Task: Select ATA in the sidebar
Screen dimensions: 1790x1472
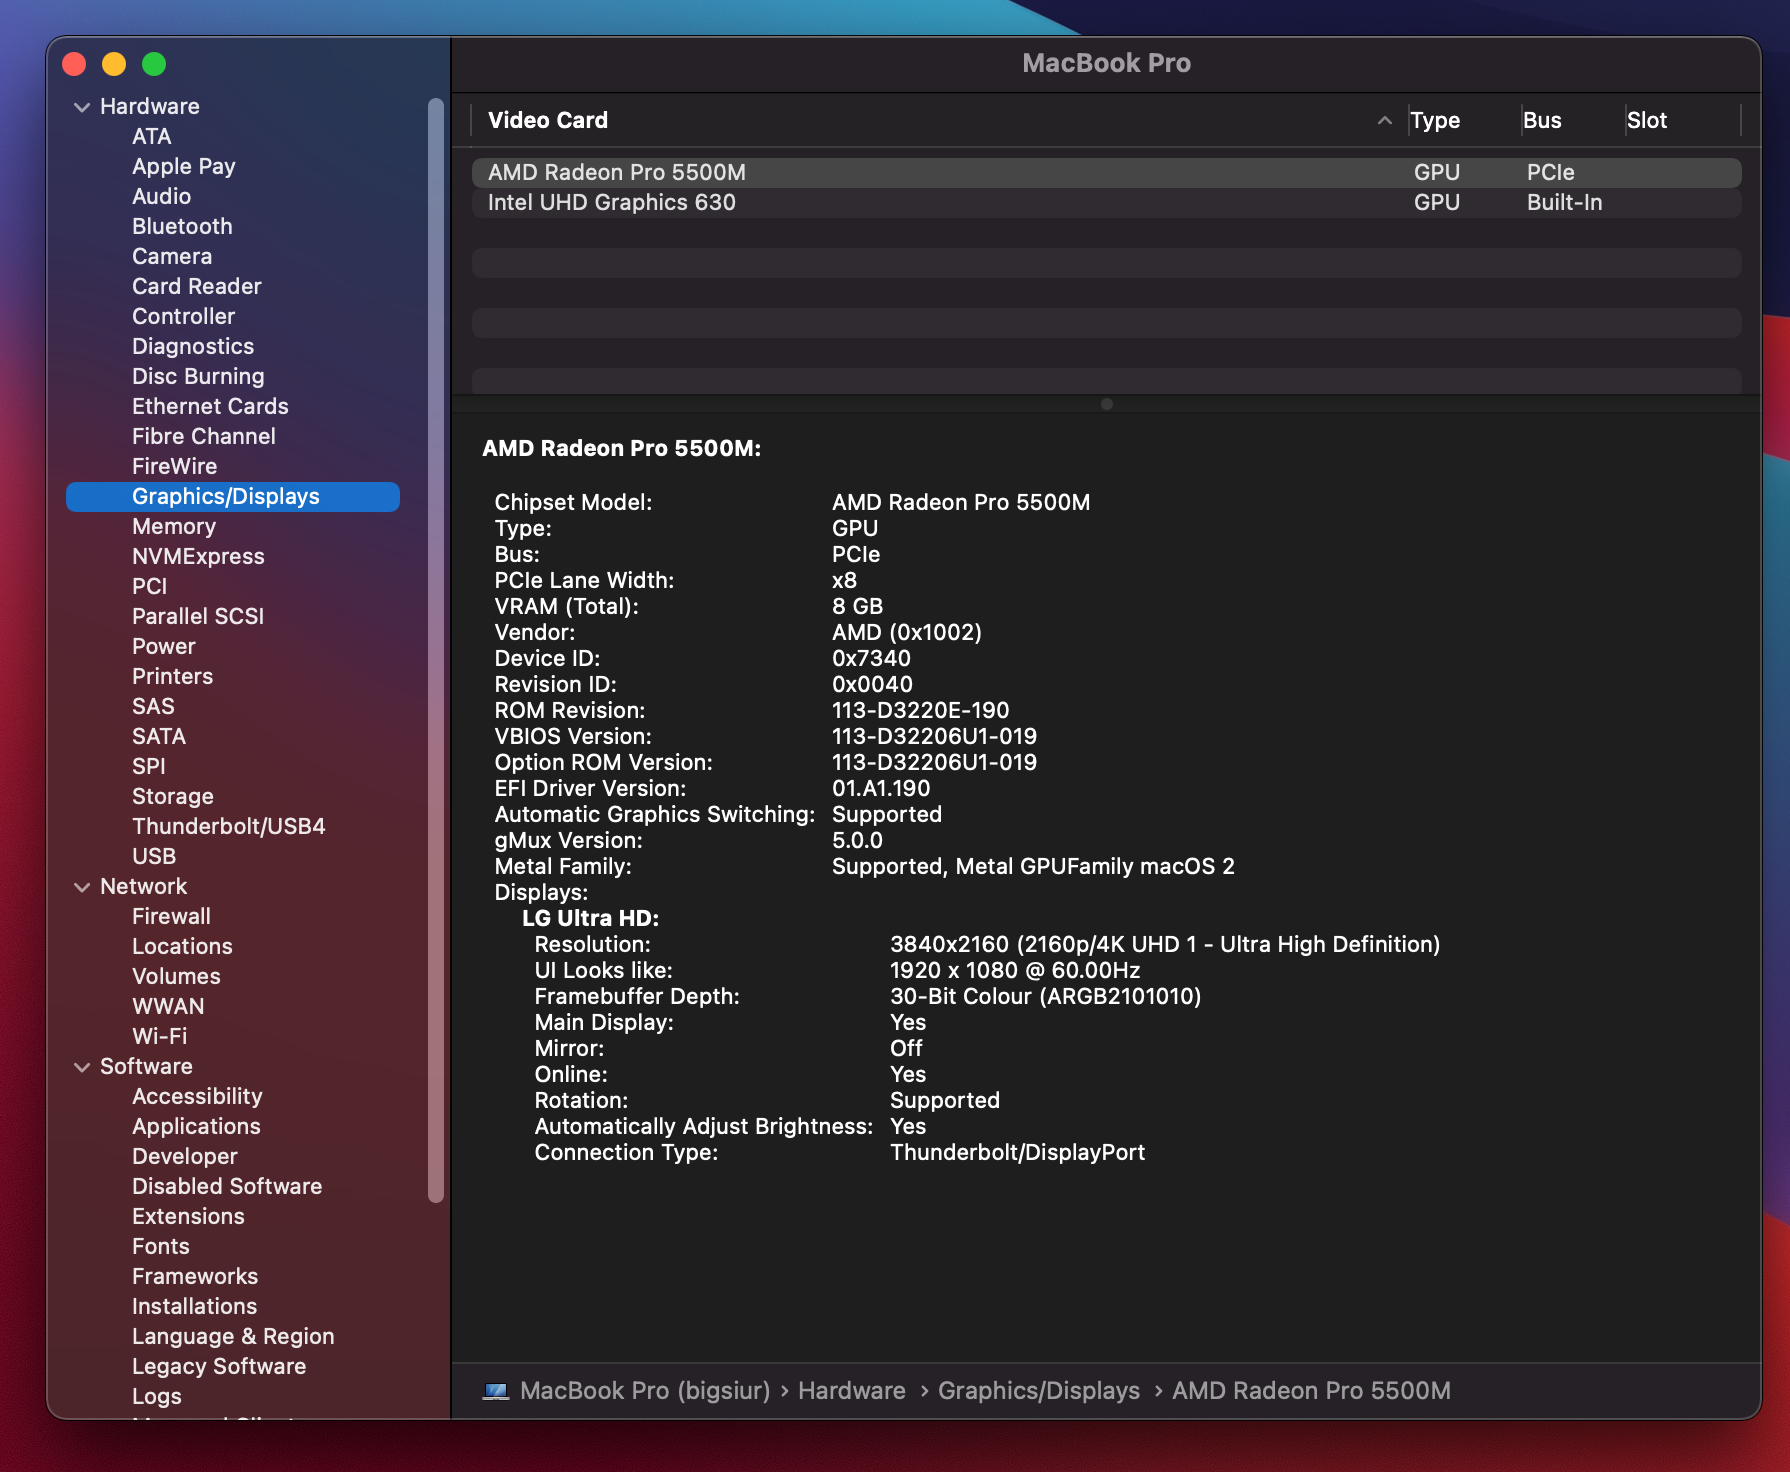Action: coord(151,137)
